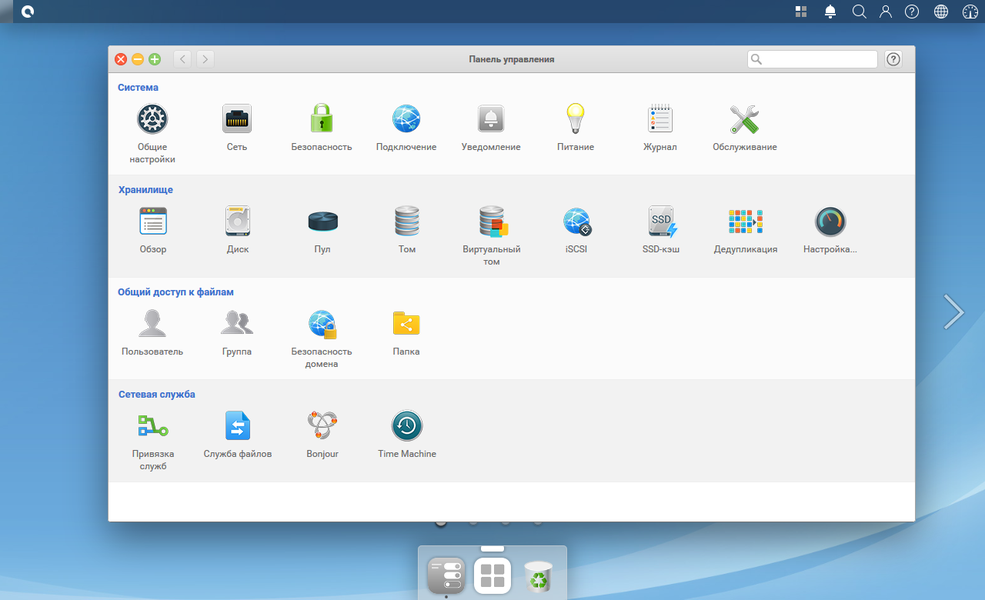Open Служба файлов icon
This screenshot has height=600, width=985.
tap(237, 426)
